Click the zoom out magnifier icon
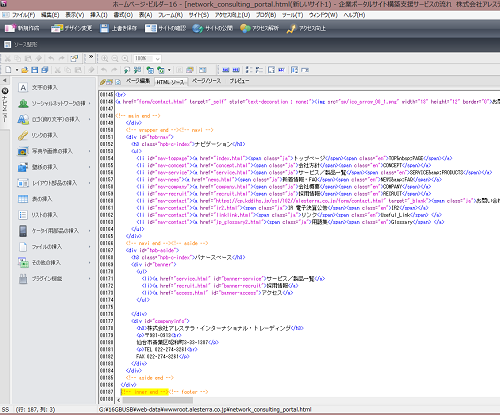Viewport: 500px width, 415px height. coord(115,59)
